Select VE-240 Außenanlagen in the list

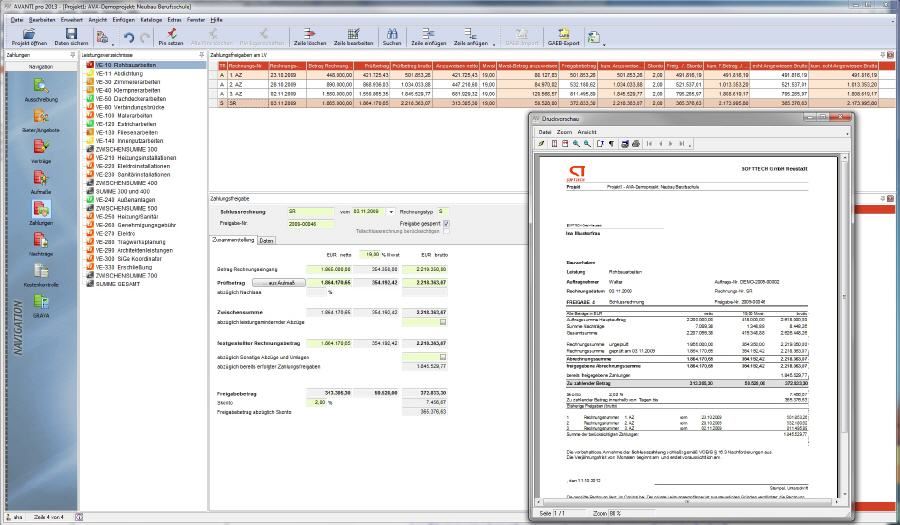pos(122,200)
